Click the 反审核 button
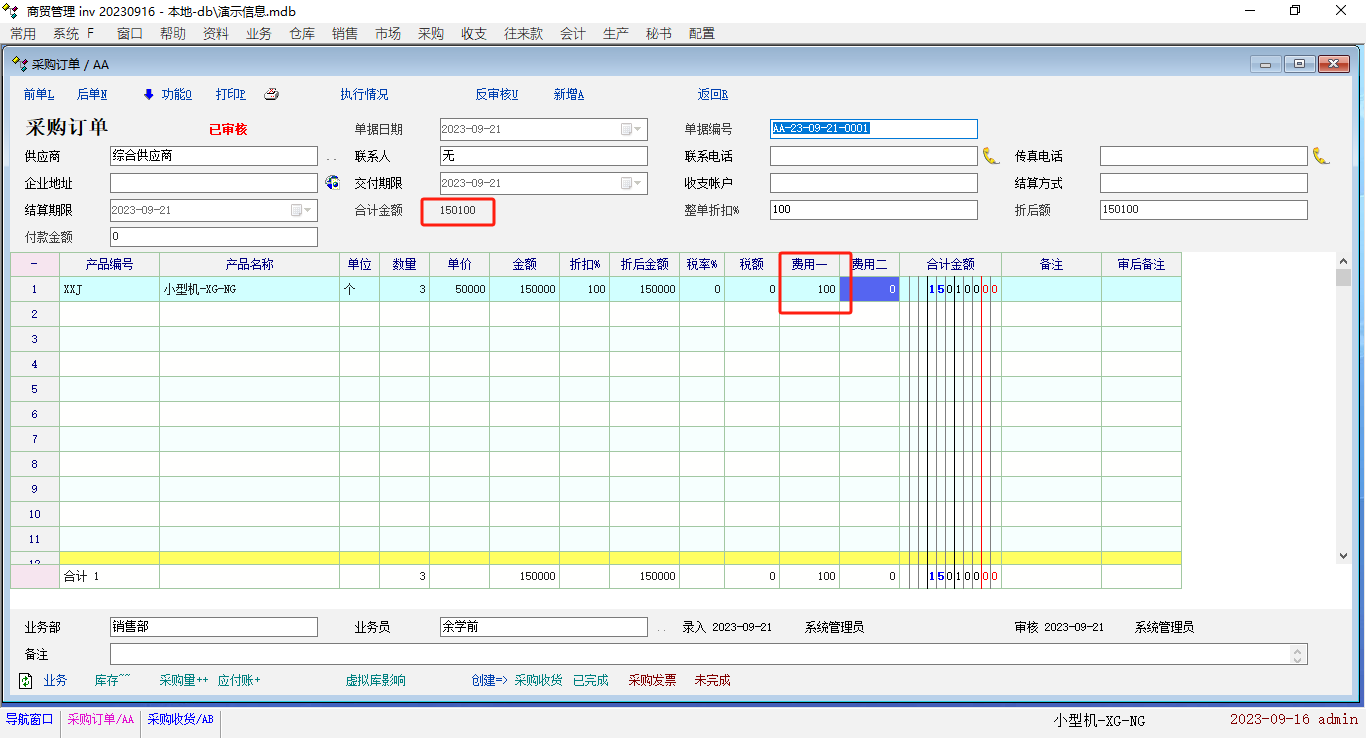 pos(496,95)
